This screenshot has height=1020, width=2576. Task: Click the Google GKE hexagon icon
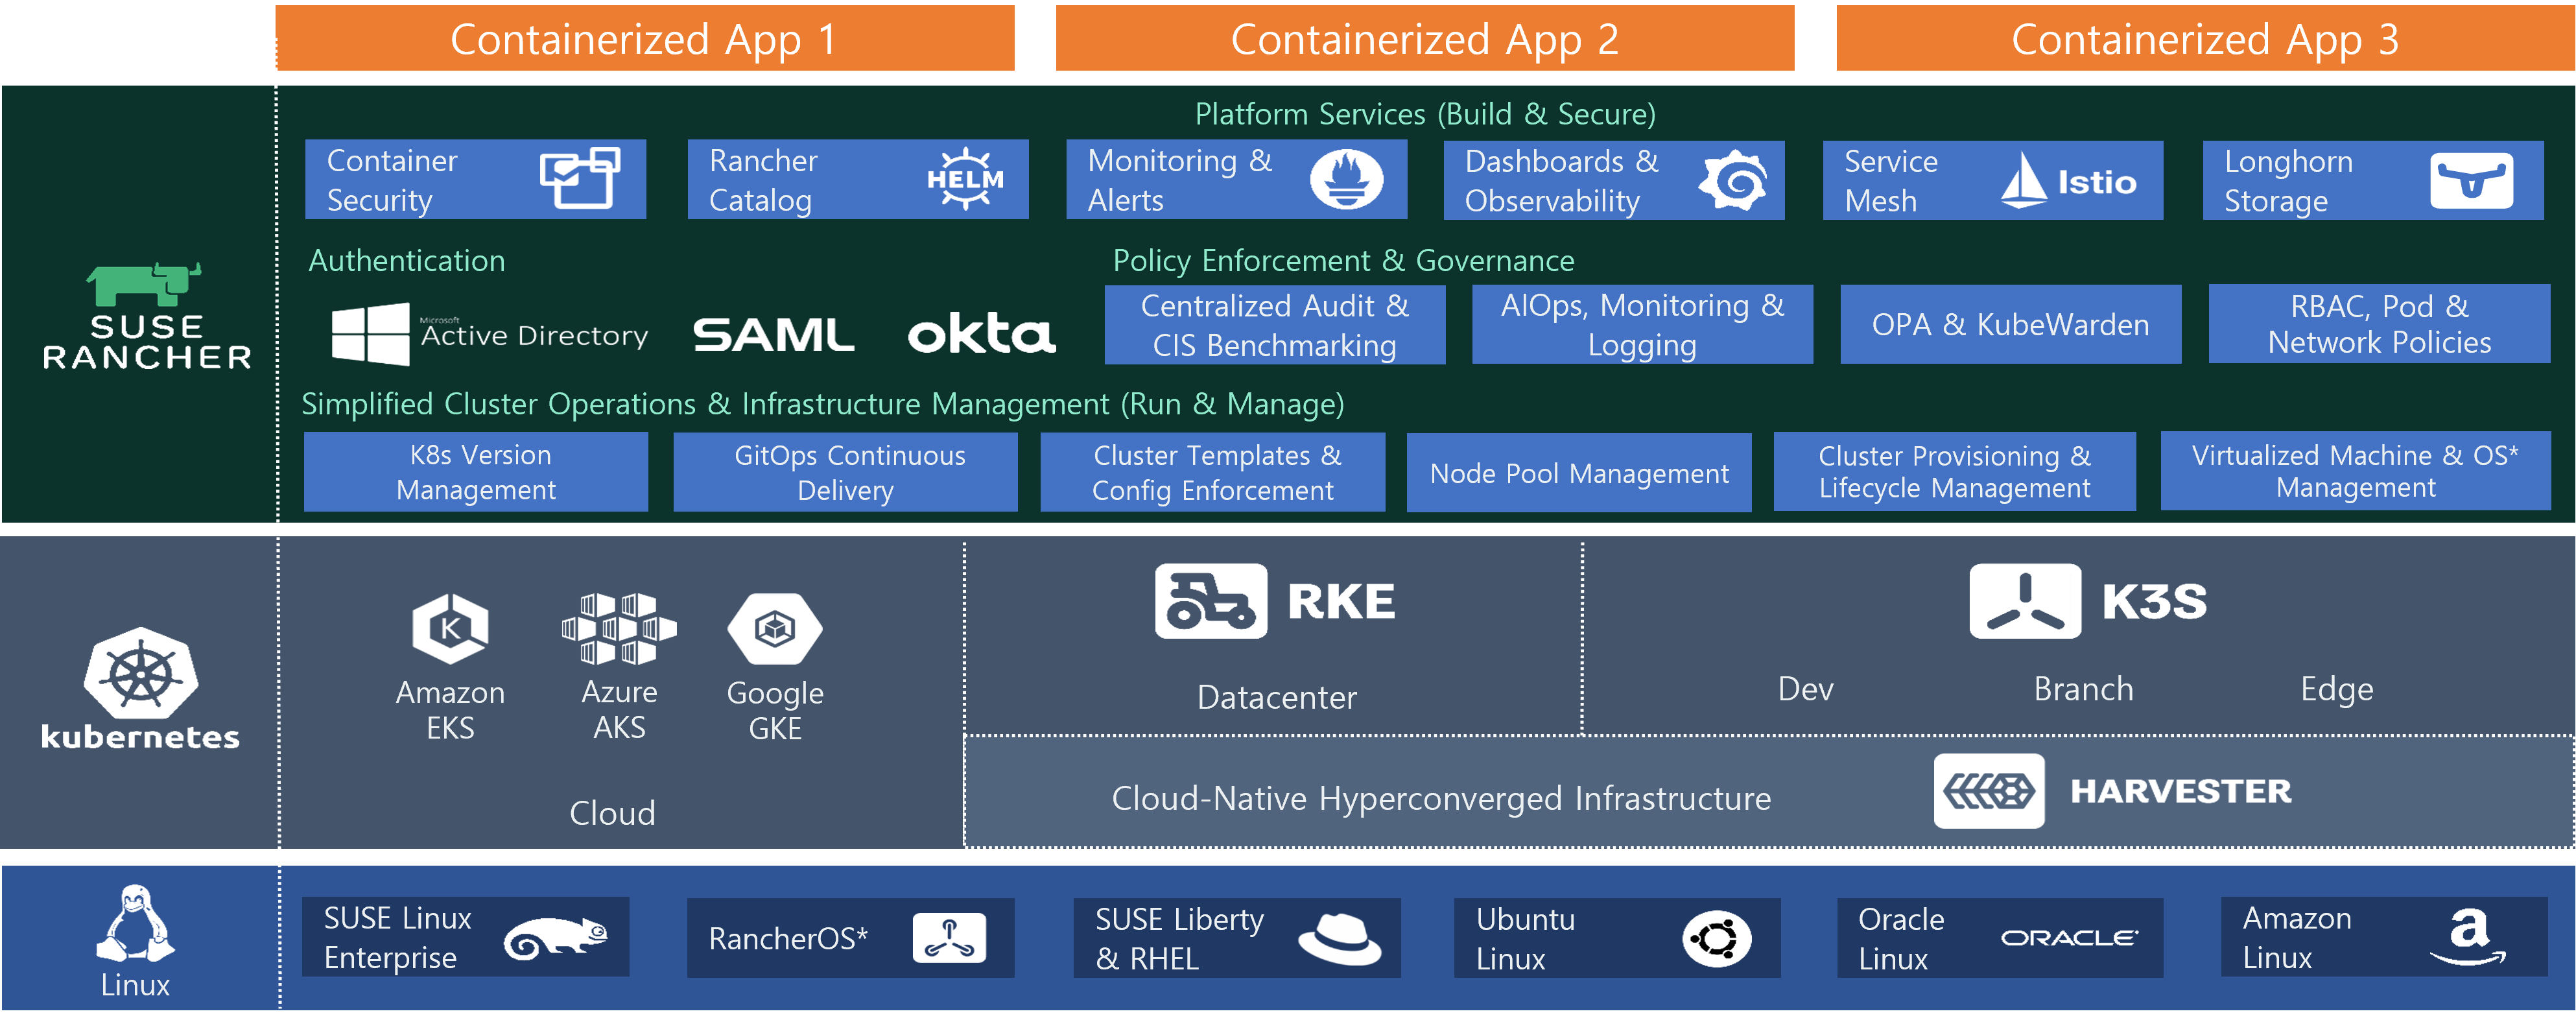[x=775, y=629]
